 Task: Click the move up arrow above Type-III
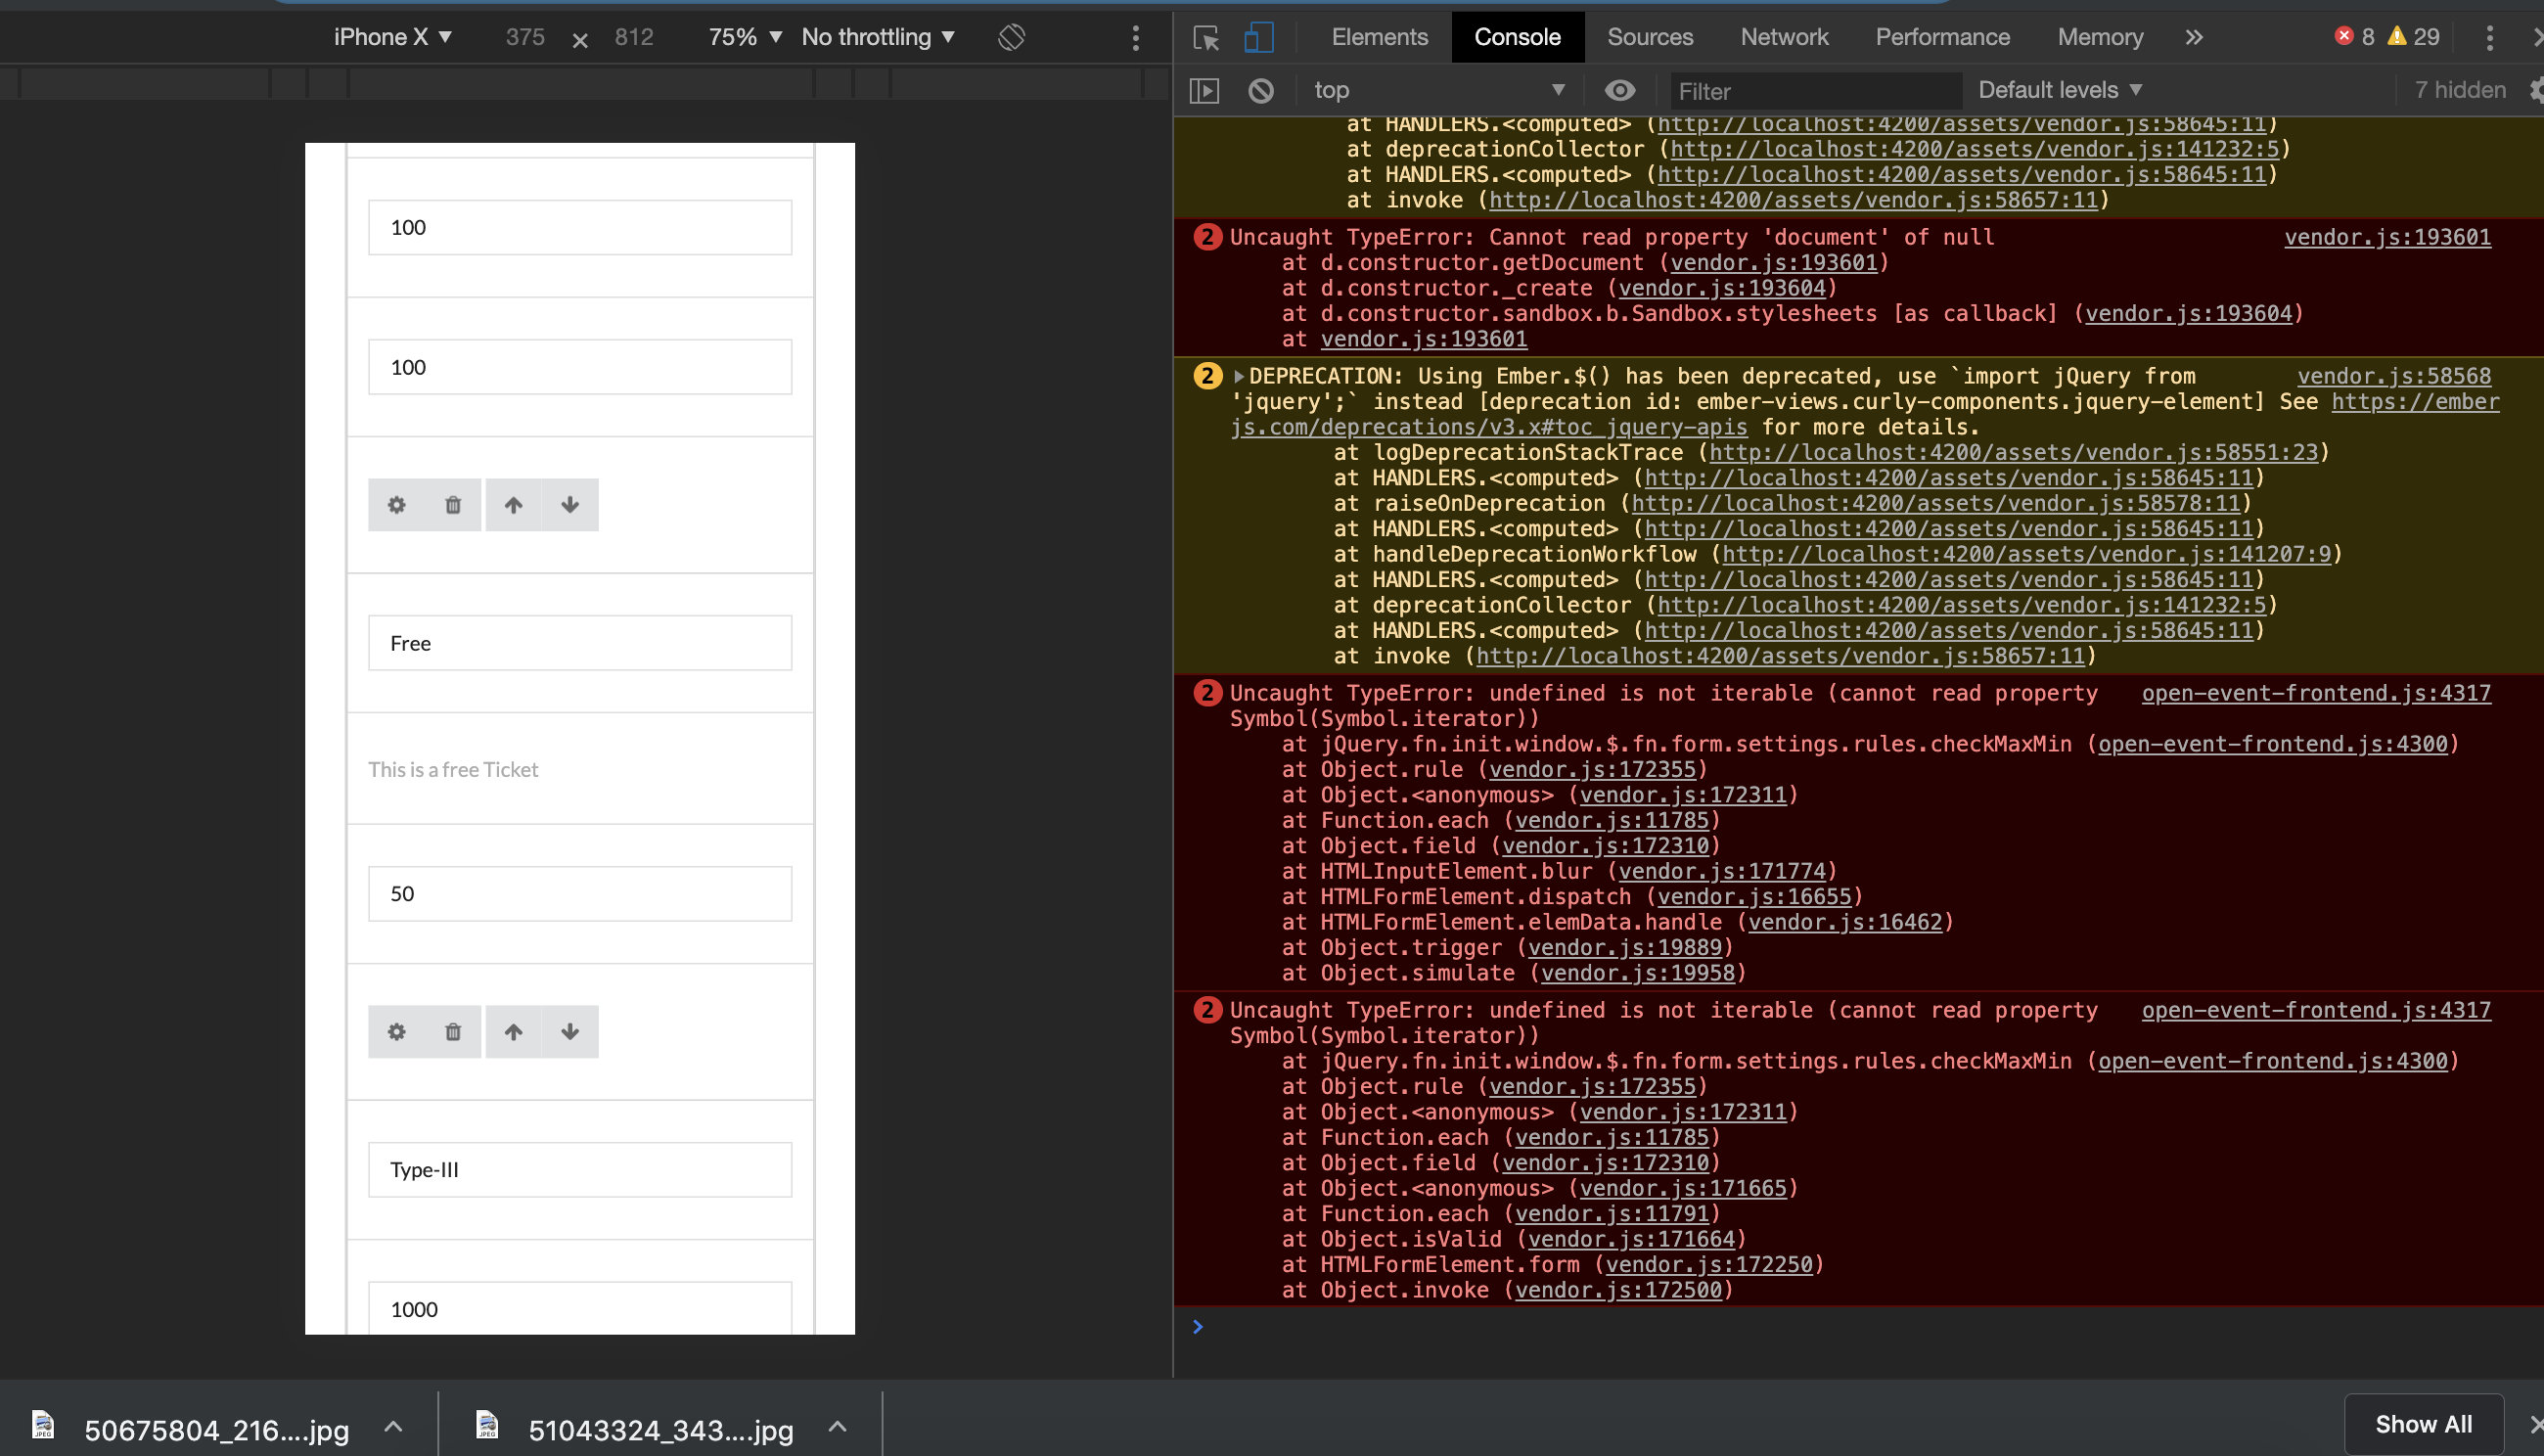click(x=513, y=1032)
